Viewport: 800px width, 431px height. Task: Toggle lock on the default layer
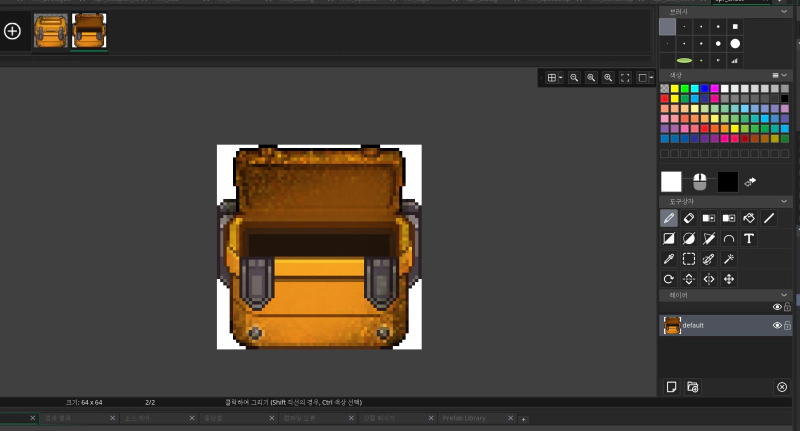[x=788, y=325]
